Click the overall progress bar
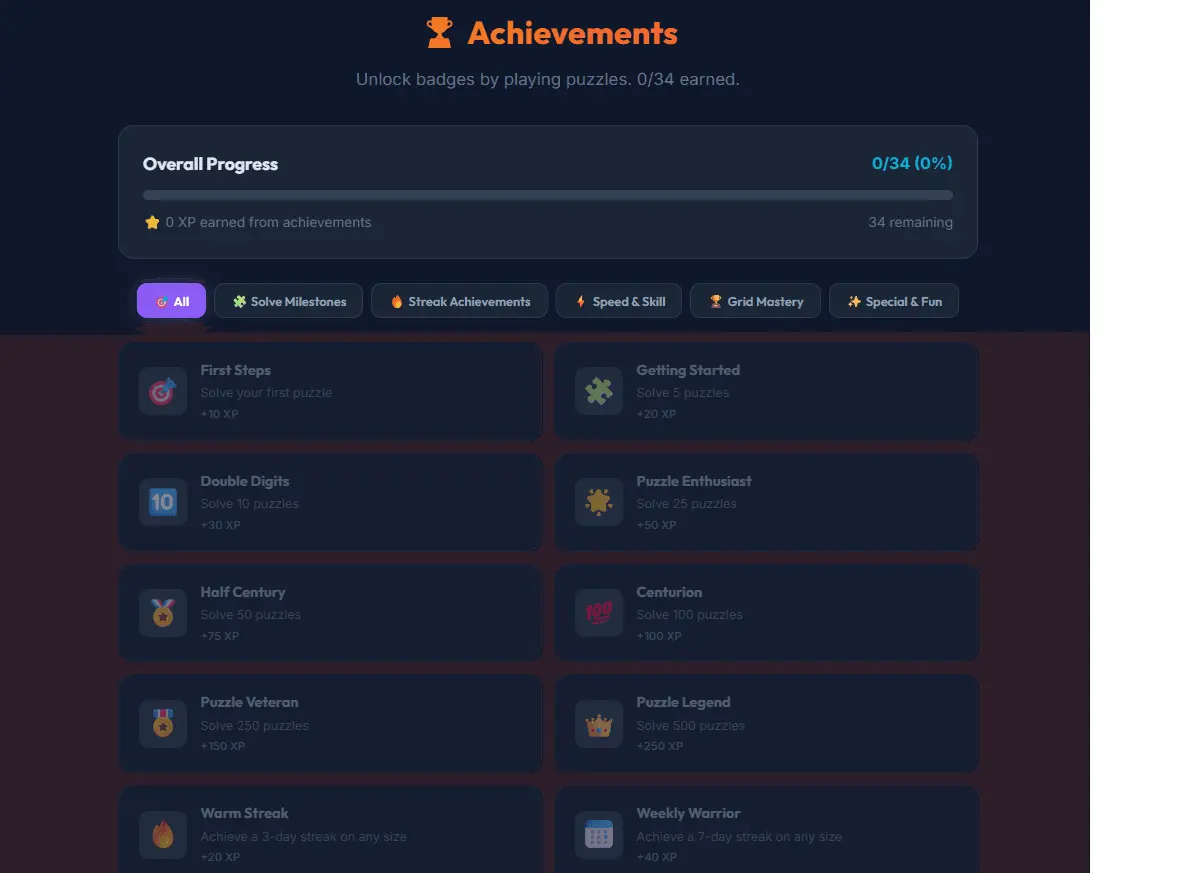 click(x=548, y=195)
